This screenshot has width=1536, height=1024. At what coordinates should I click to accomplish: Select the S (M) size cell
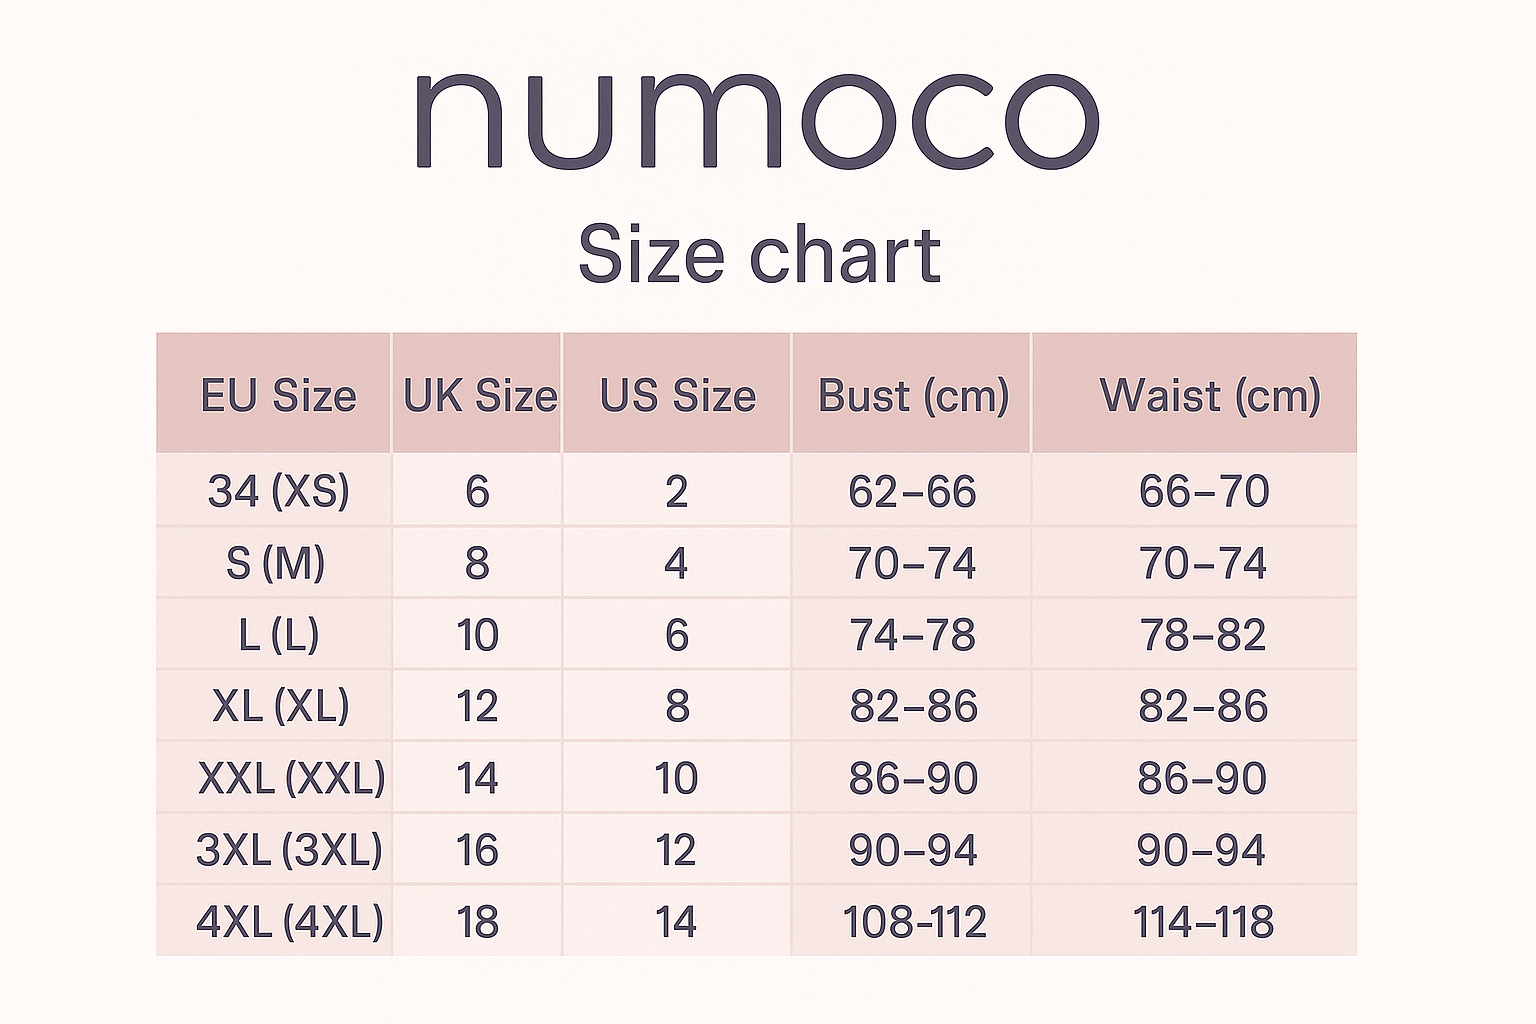point(276,563)
